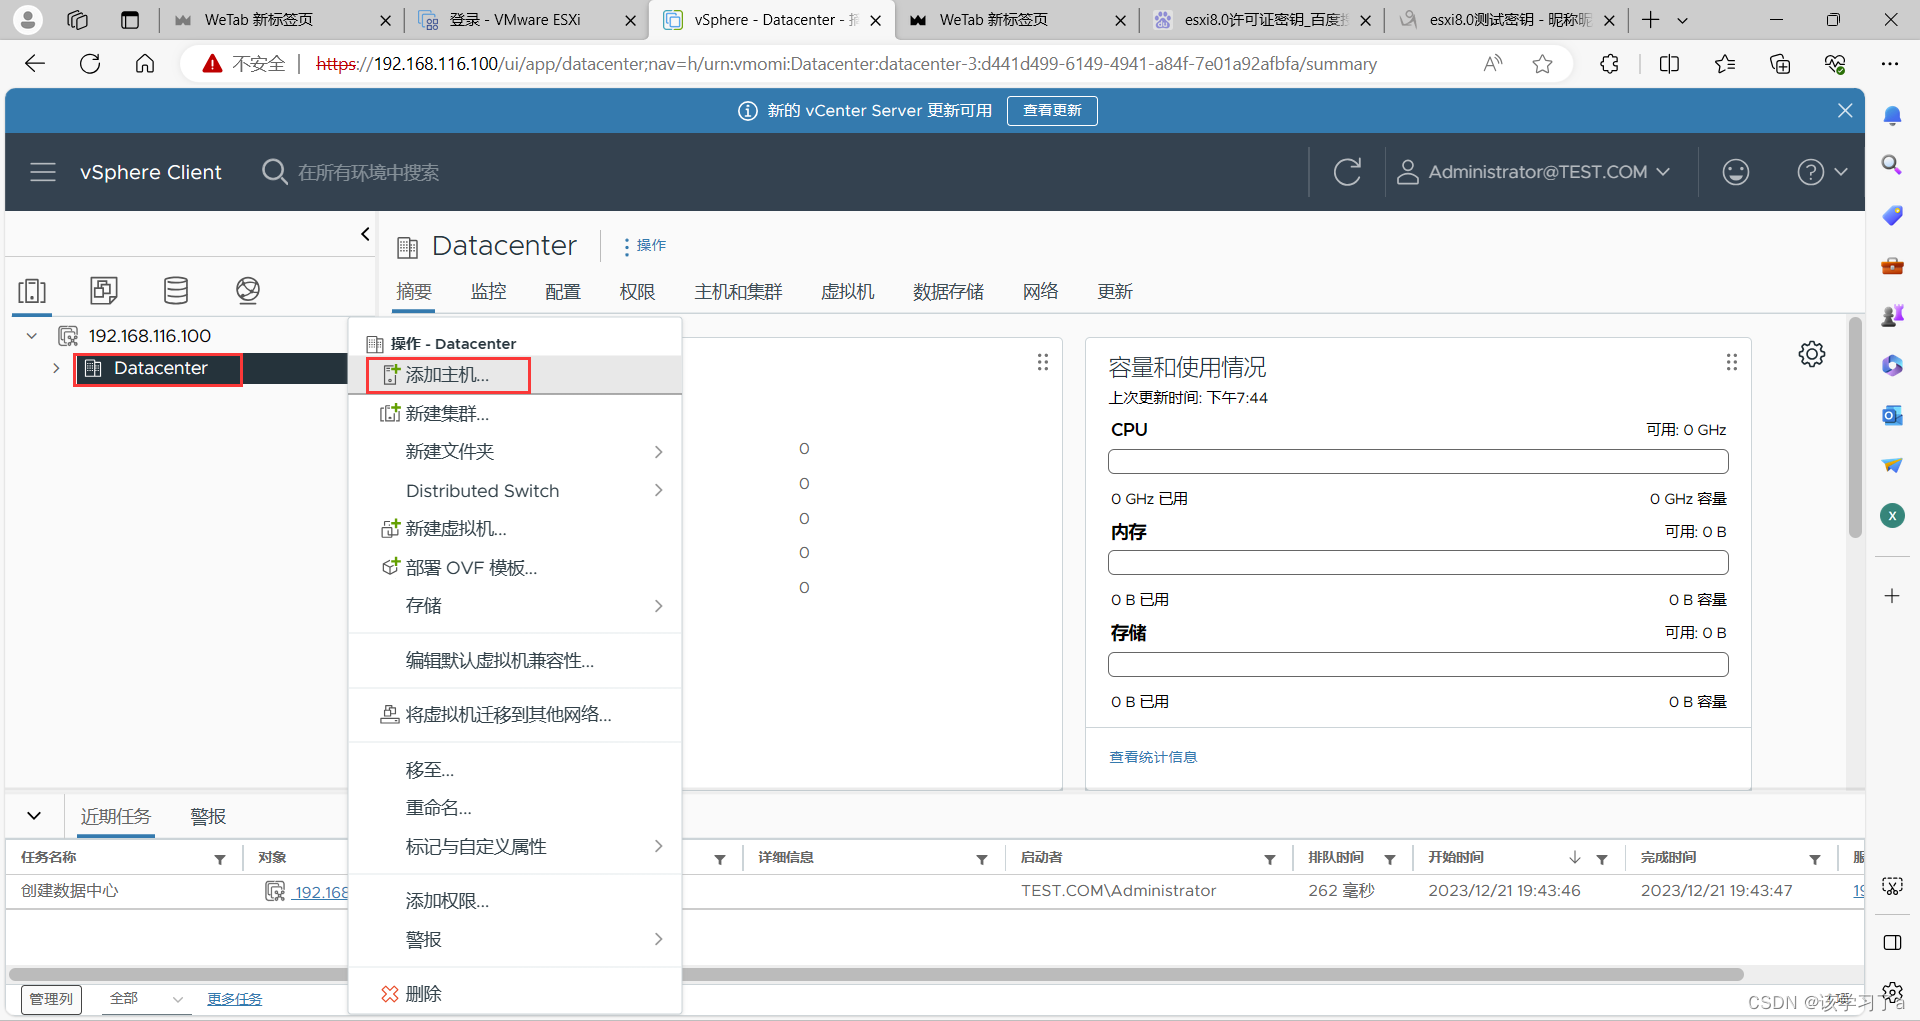
Task: Click the browser address bar URL
Action: pyautogui.click(x=846, y=64)
